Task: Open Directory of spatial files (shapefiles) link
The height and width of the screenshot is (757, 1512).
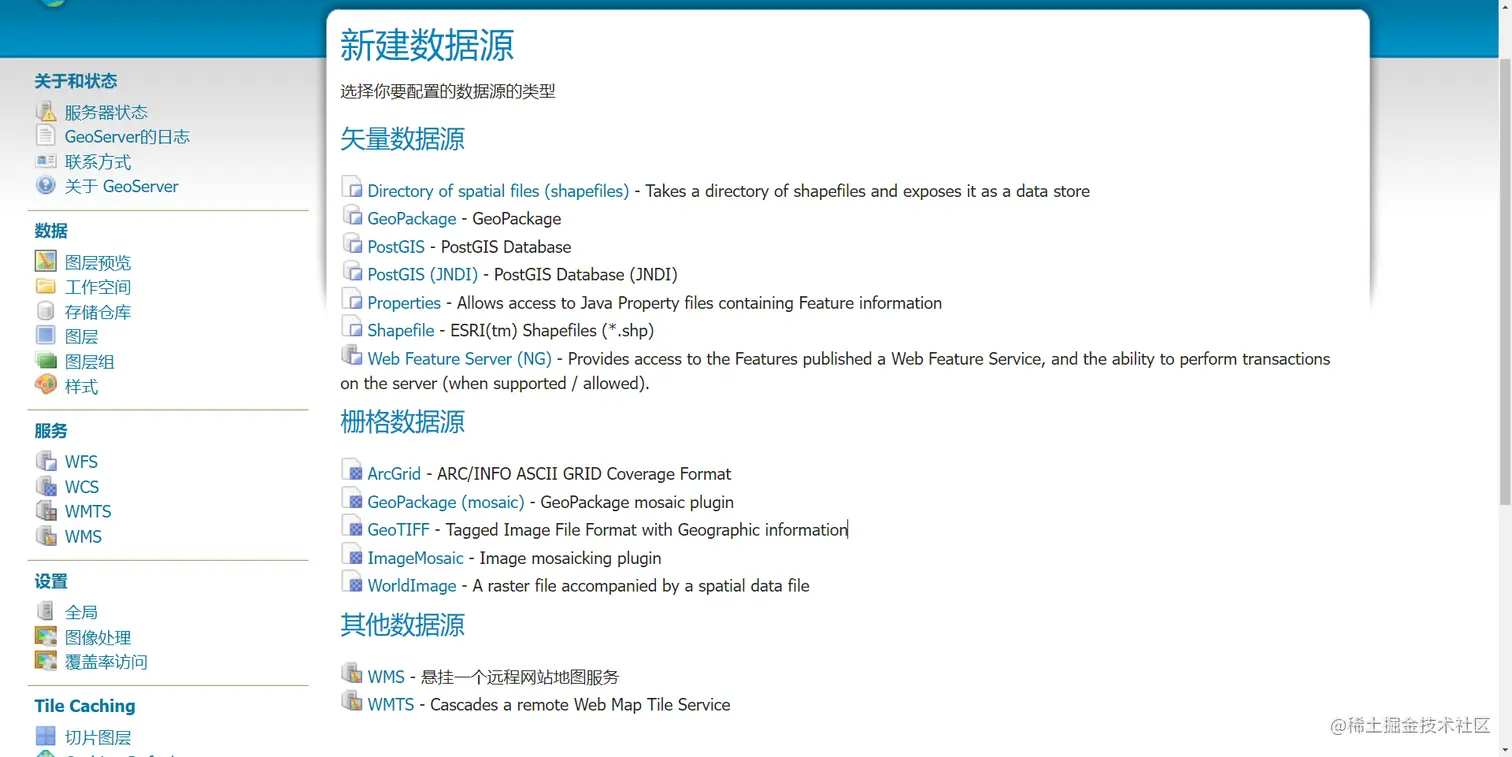Action: coord(498,191)
